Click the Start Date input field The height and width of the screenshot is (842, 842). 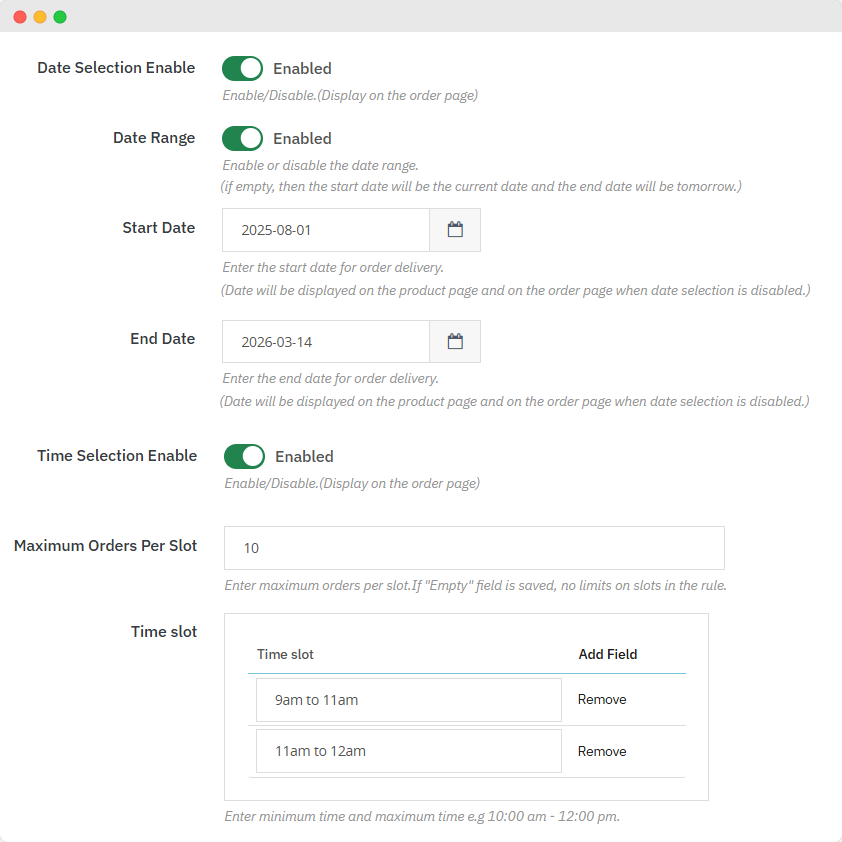pos(326,230)
